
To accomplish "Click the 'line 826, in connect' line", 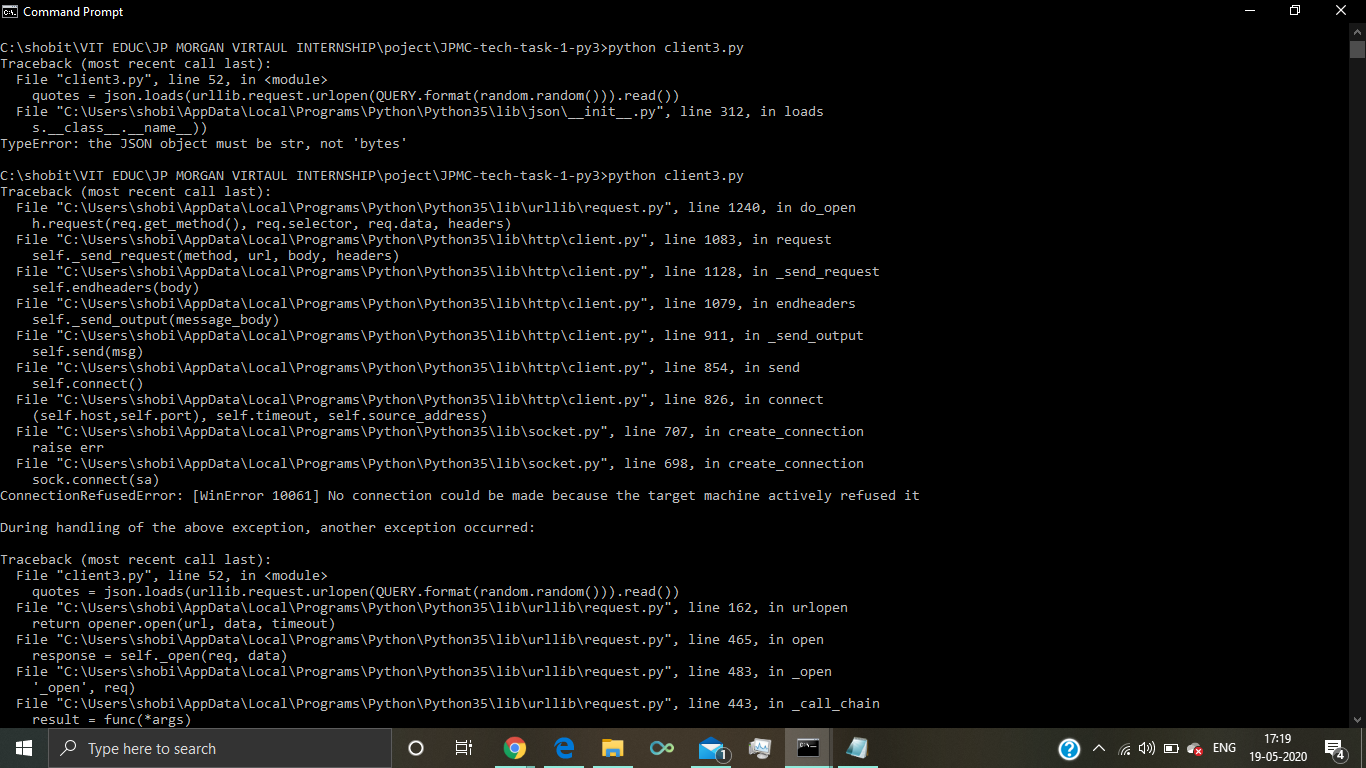I will [420, 400].
